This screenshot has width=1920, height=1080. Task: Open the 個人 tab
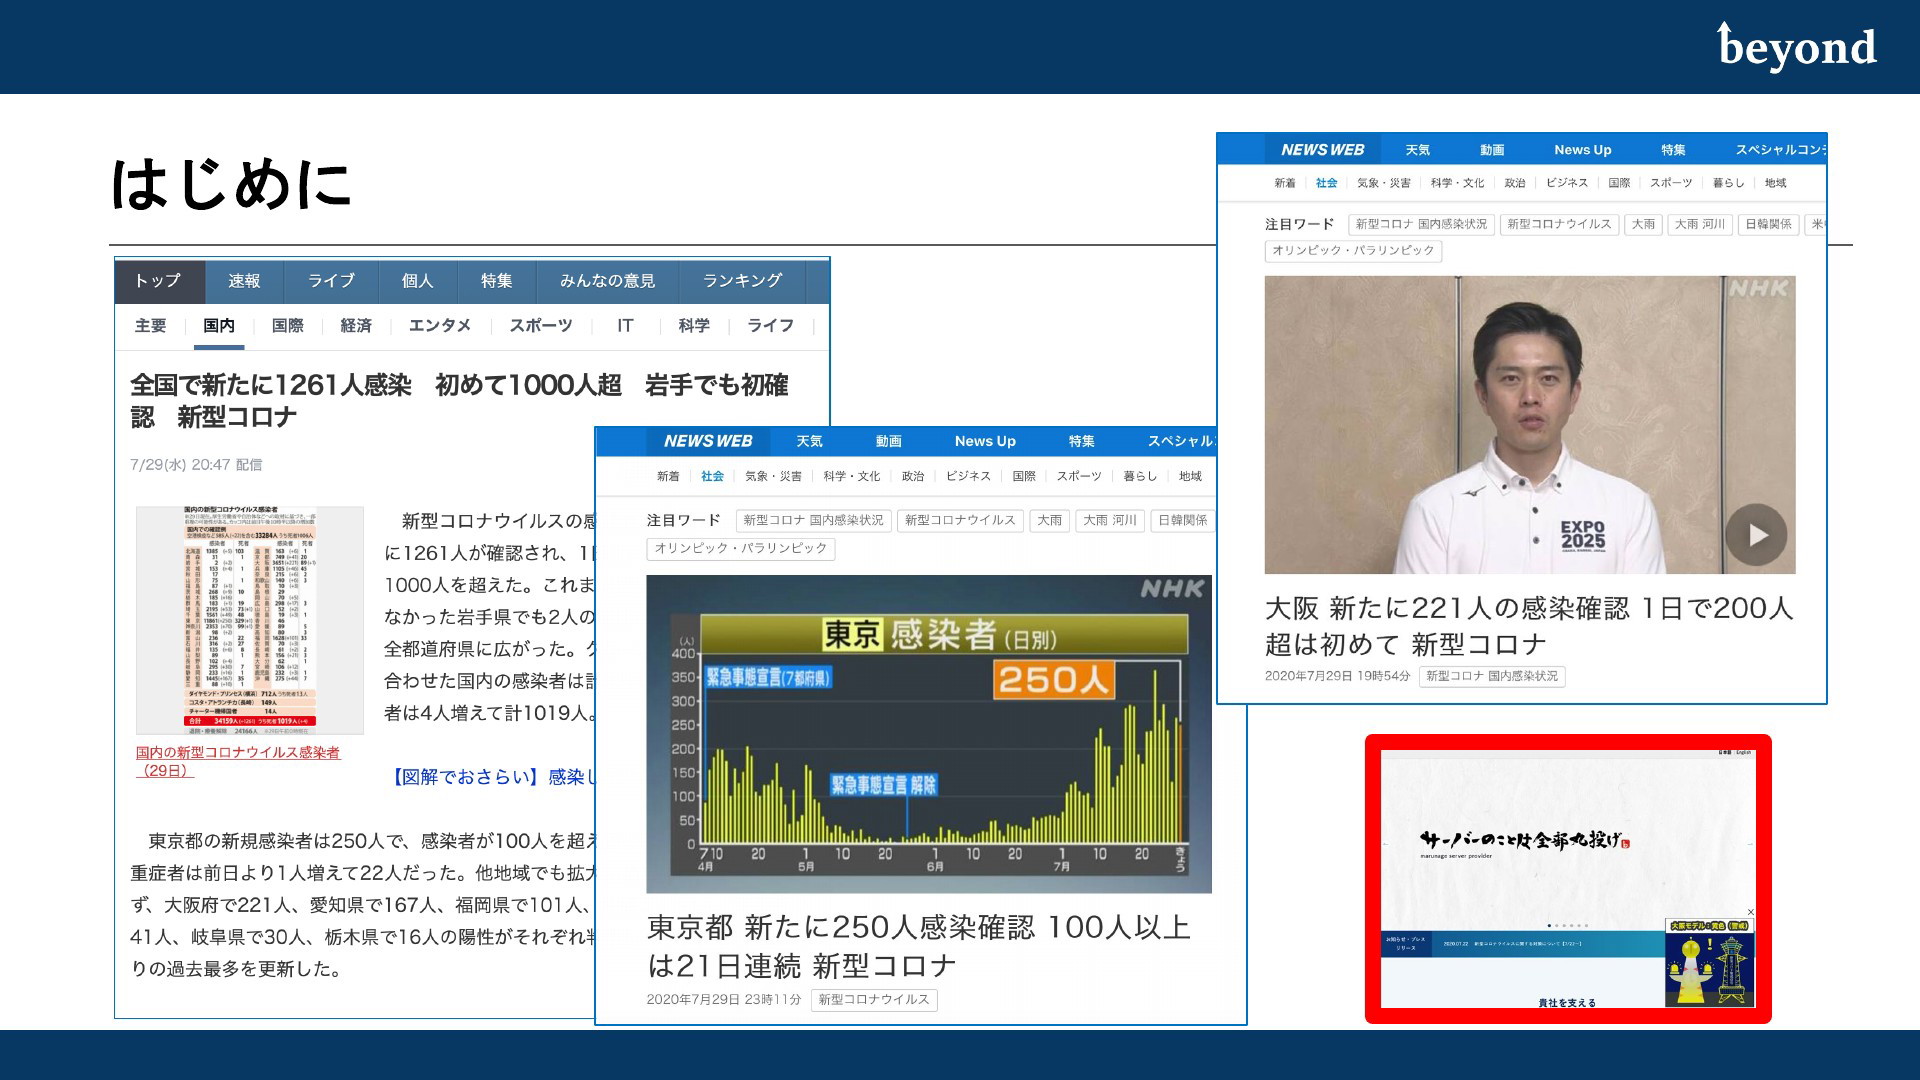pyautogui.click(x=417, y=281)
